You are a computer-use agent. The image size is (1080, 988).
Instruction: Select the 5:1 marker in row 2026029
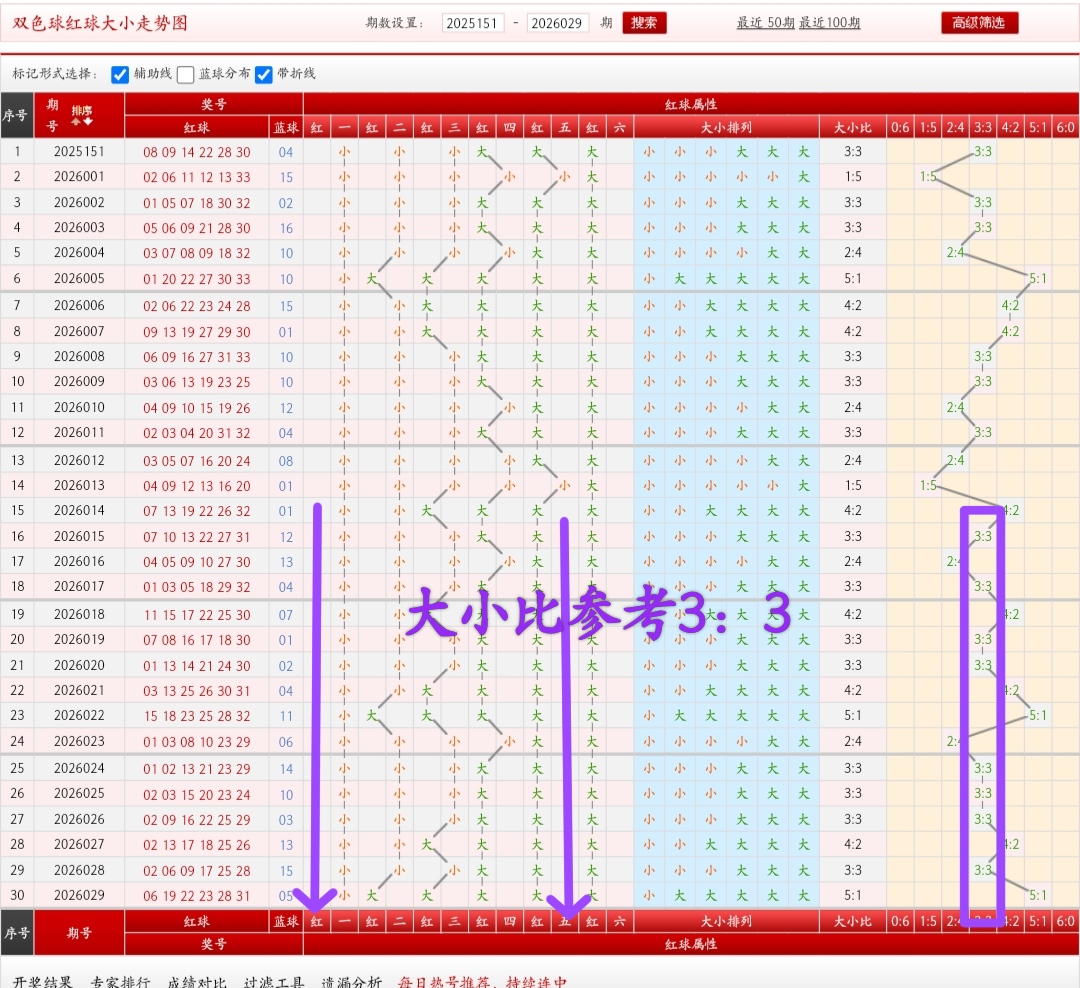(1038, 895)
